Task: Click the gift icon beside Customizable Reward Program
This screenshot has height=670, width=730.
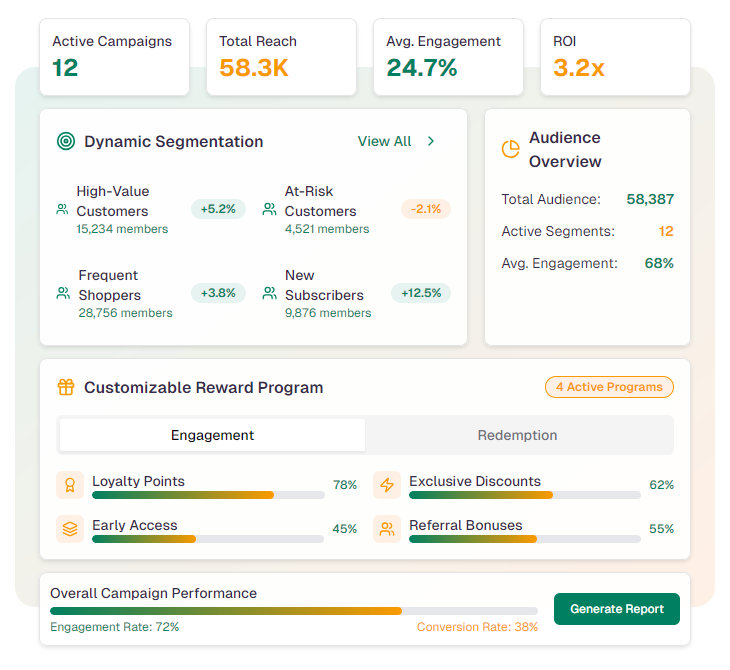Action: pos(66,387)
